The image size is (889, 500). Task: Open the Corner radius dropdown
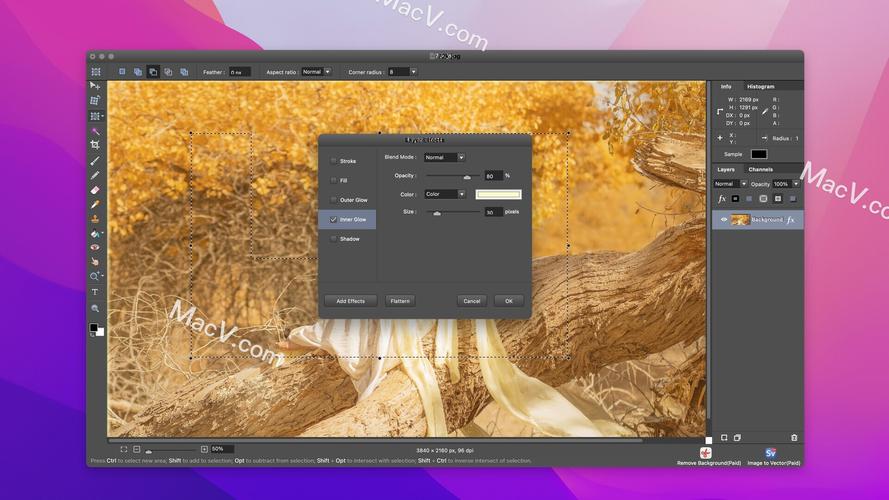pyautogui.click(x=402, y=72)
